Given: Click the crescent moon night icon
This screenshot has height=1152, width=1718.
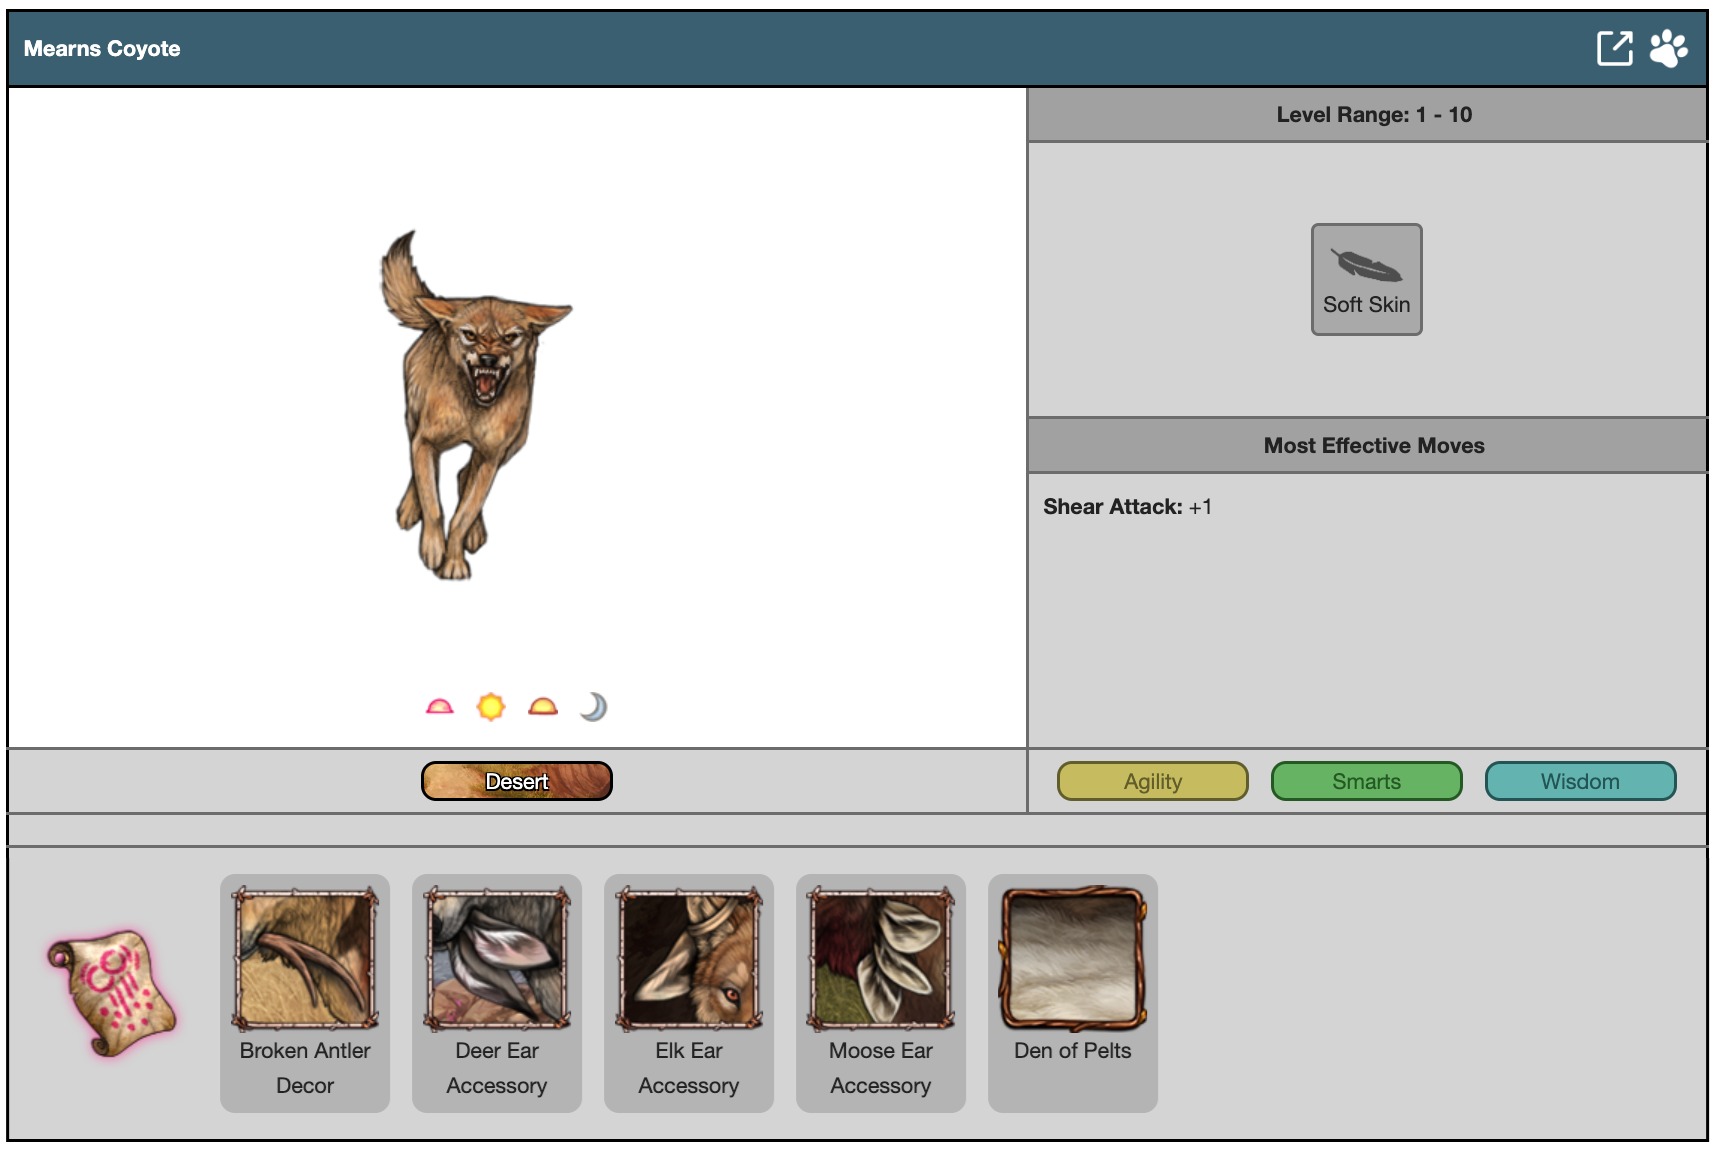Looking at the screenshot, I should click(x=594, y=707).
